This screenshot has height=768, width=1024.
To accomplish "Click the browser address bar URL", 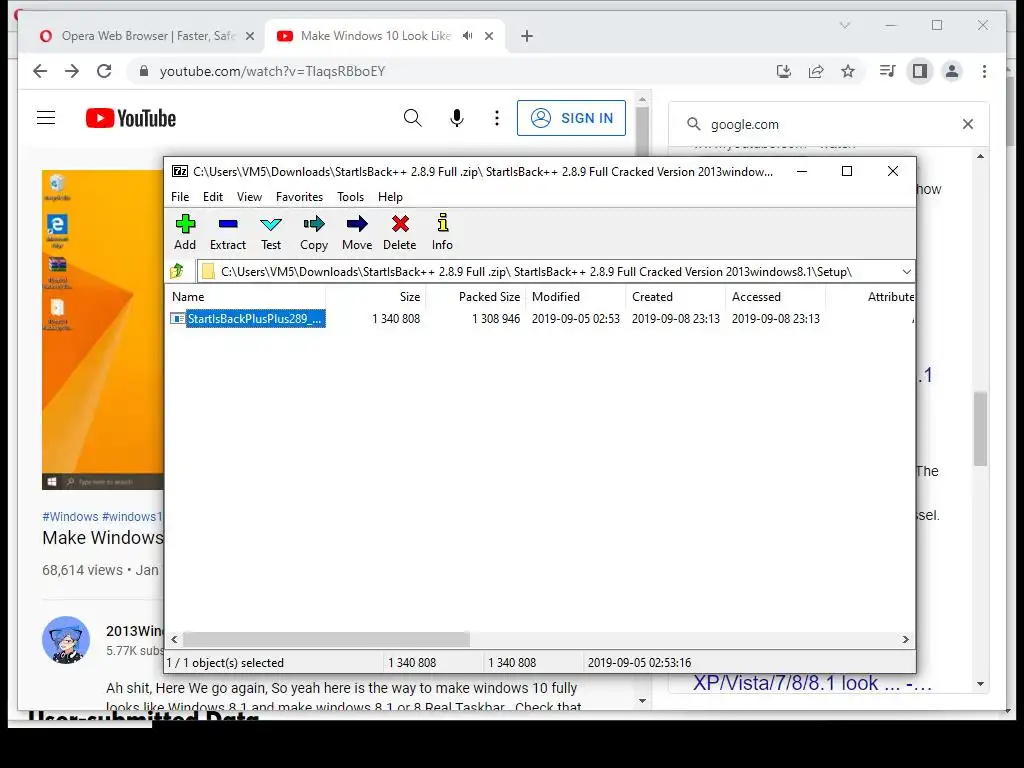I will (272, 71).
